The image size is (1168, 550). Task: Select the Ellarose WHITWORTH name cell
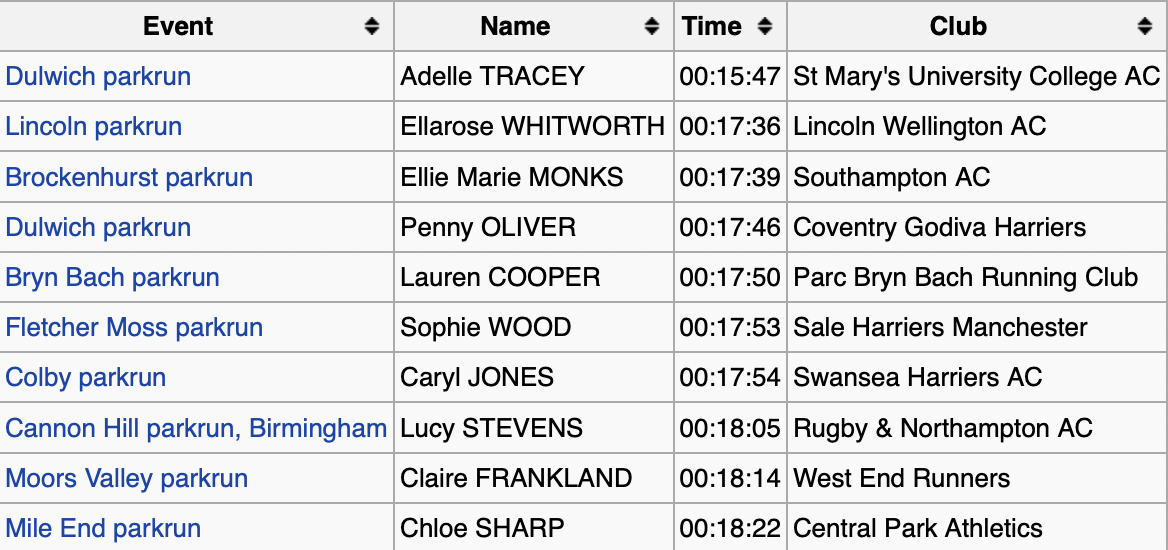[x=534, y=127]
